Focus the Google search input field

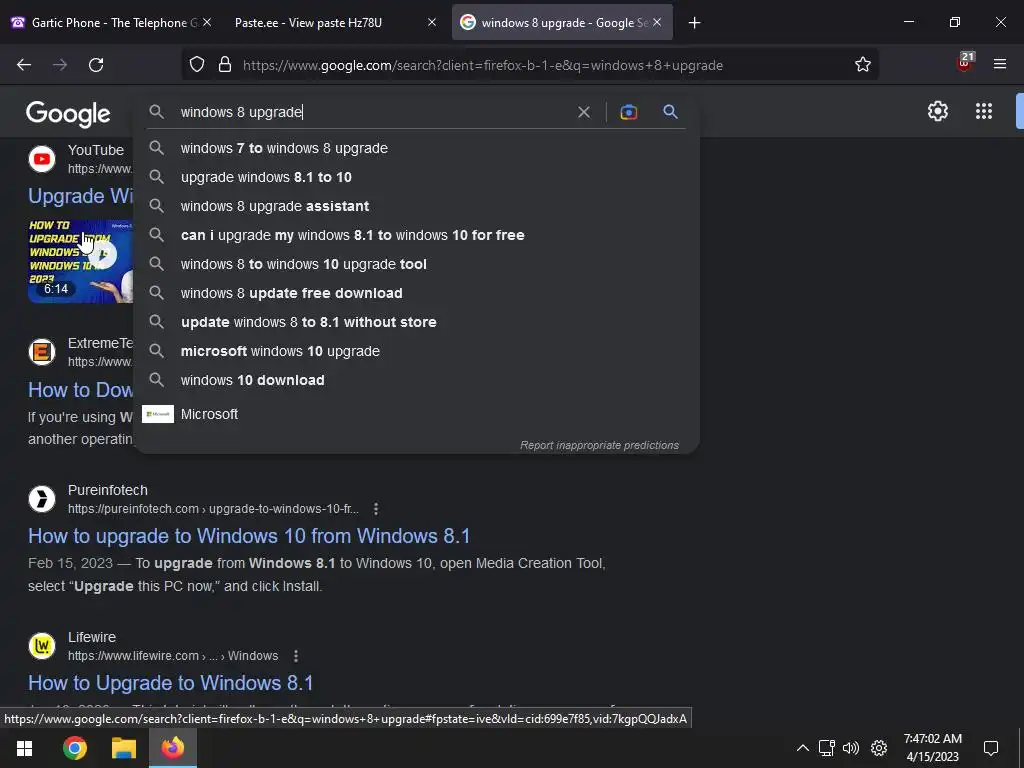[x=372, y=112]
